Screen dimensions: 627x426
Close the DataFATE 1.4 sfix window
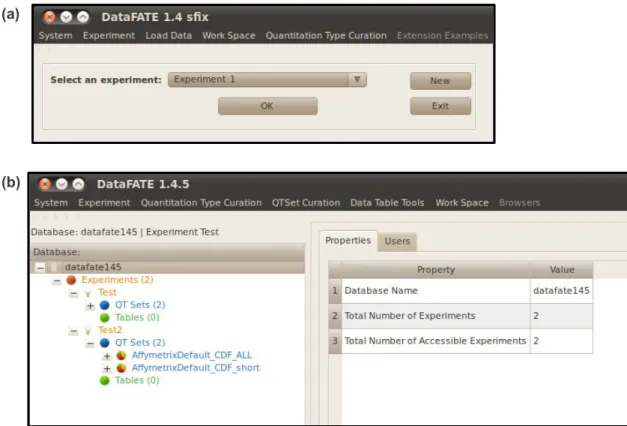pyautogui.click(x=49, y=17)
